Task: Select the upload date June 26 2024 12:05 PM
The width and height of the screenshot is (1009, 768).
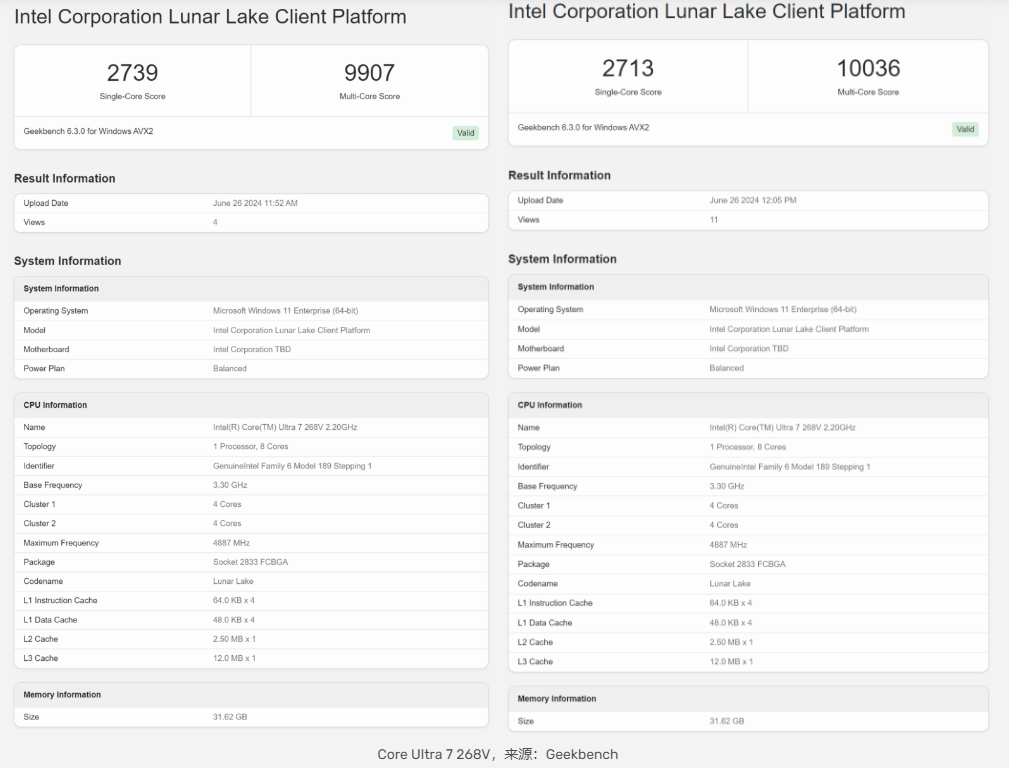Action: (x=752, y=200)
